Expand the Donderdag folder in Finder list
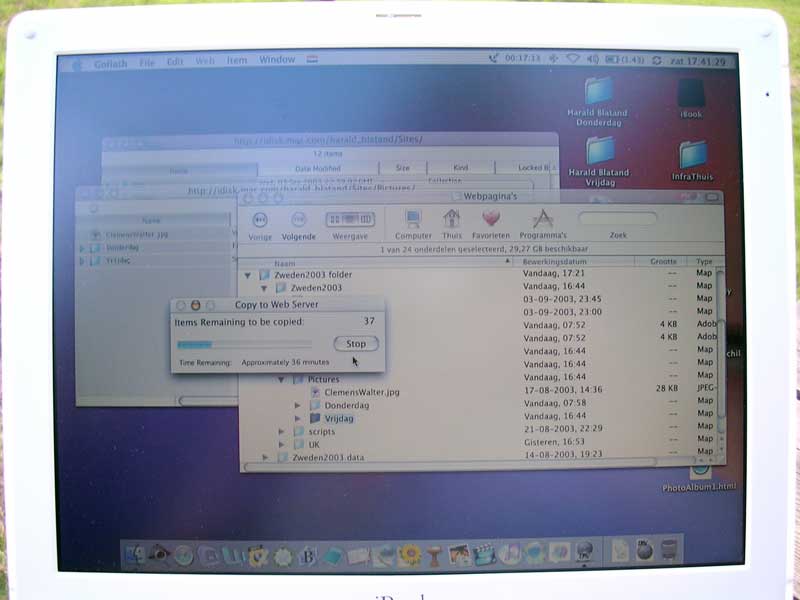Viewport: 800px width, 600px height. pos(298,405)
